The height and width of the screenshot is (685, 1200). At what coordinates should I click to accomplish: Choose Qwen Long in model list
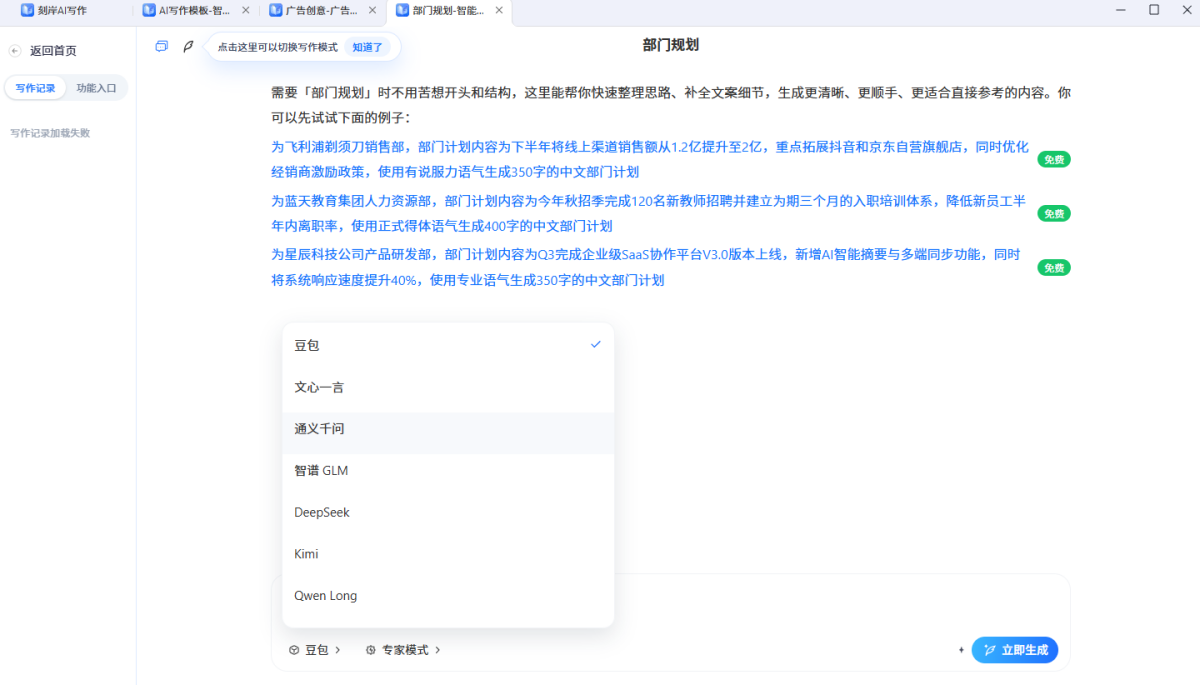(x=448, y=596)
